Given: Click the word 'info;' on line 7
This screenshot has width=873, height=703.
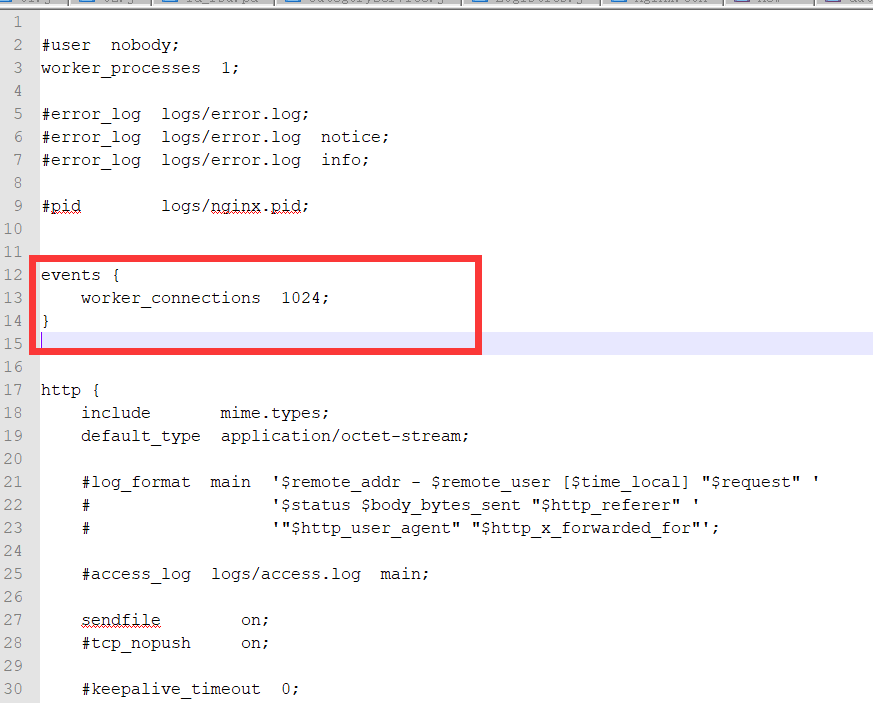Looking at the screenshot, I should tap(345, 160).
